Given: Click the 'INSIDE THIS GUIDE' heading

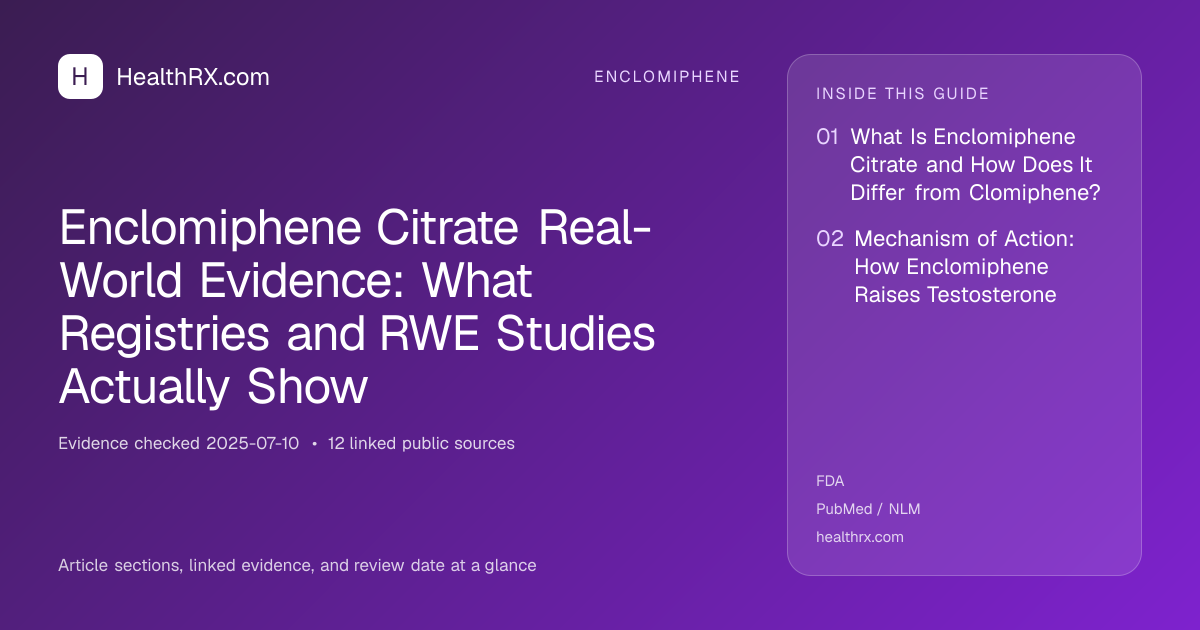Looking at the screenshot, I should 903,94.
